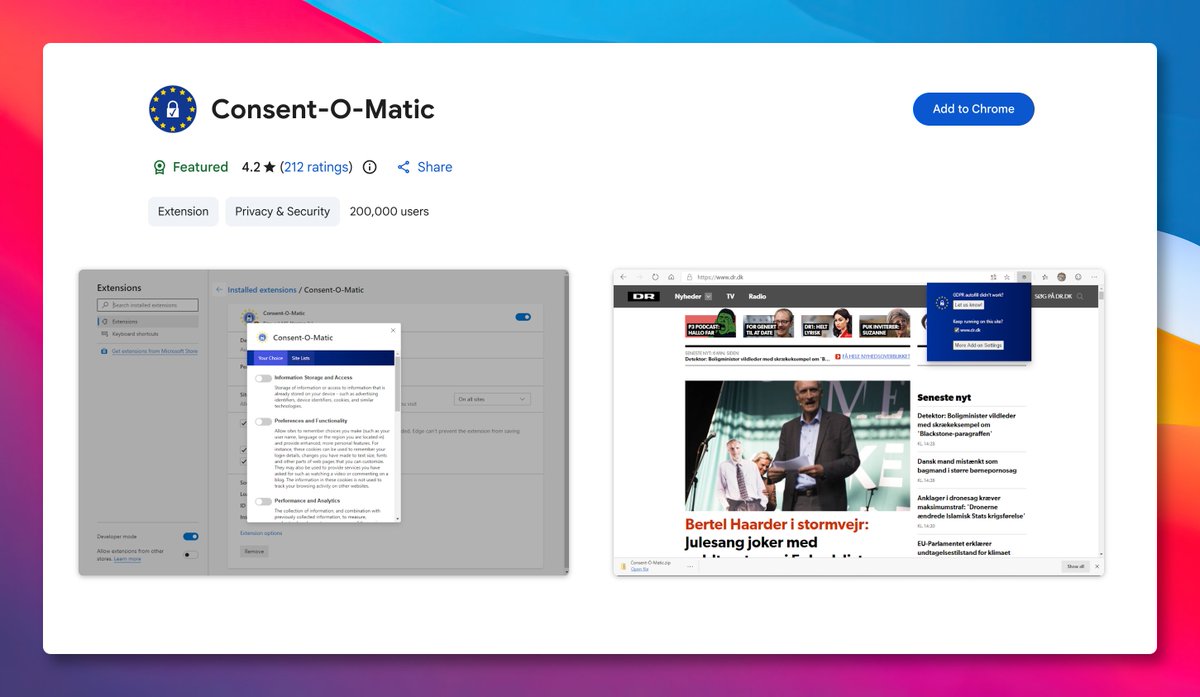Click the favorite star in dr.dk address bar
This screenshot has width=1200, height=697.
(1007, 277)
